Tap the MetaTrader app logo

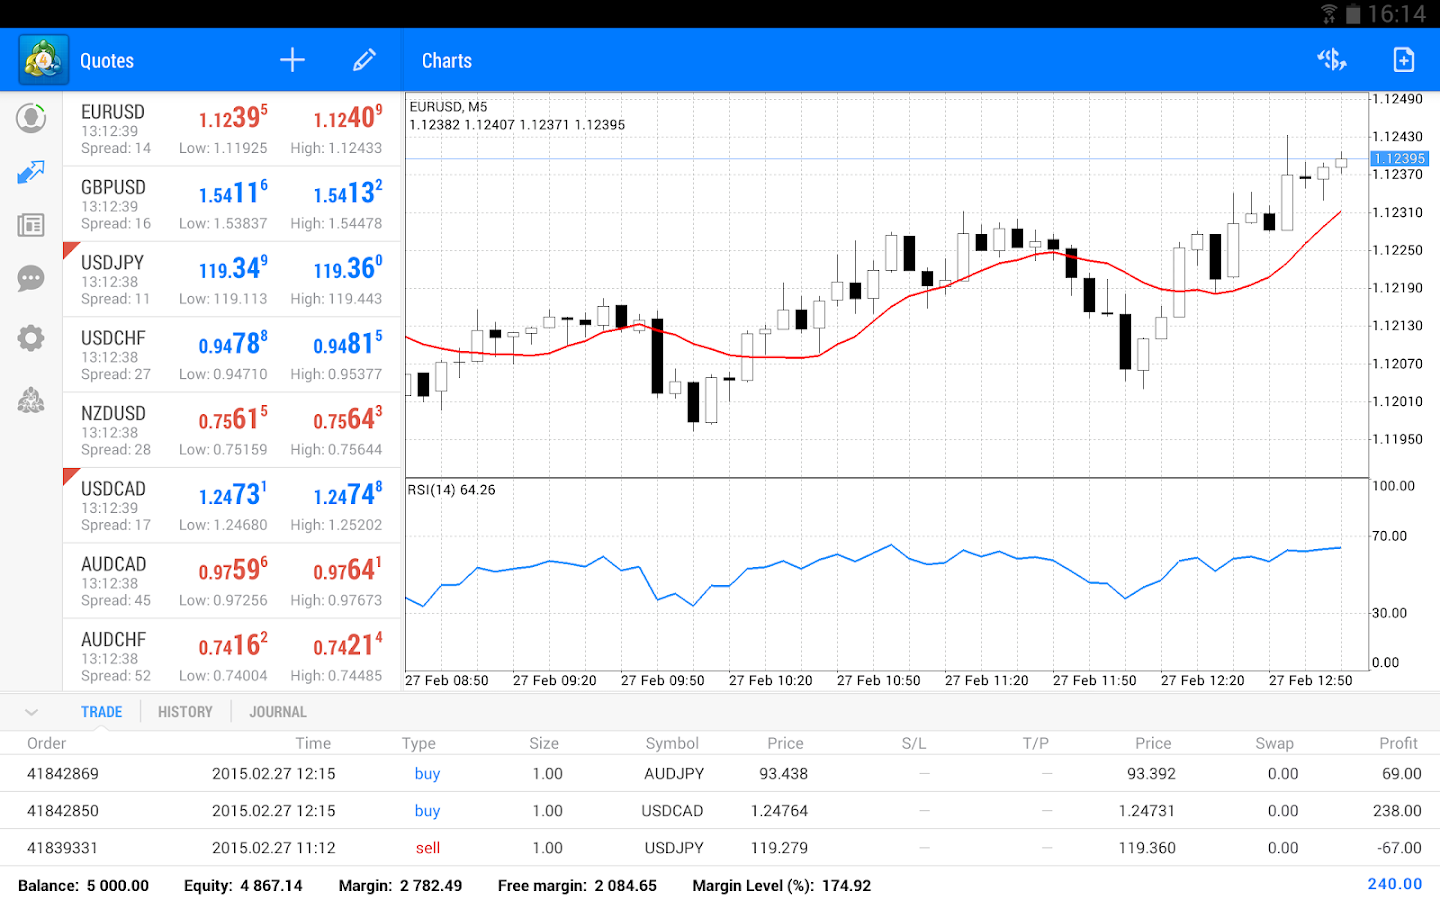coord(43,60)
